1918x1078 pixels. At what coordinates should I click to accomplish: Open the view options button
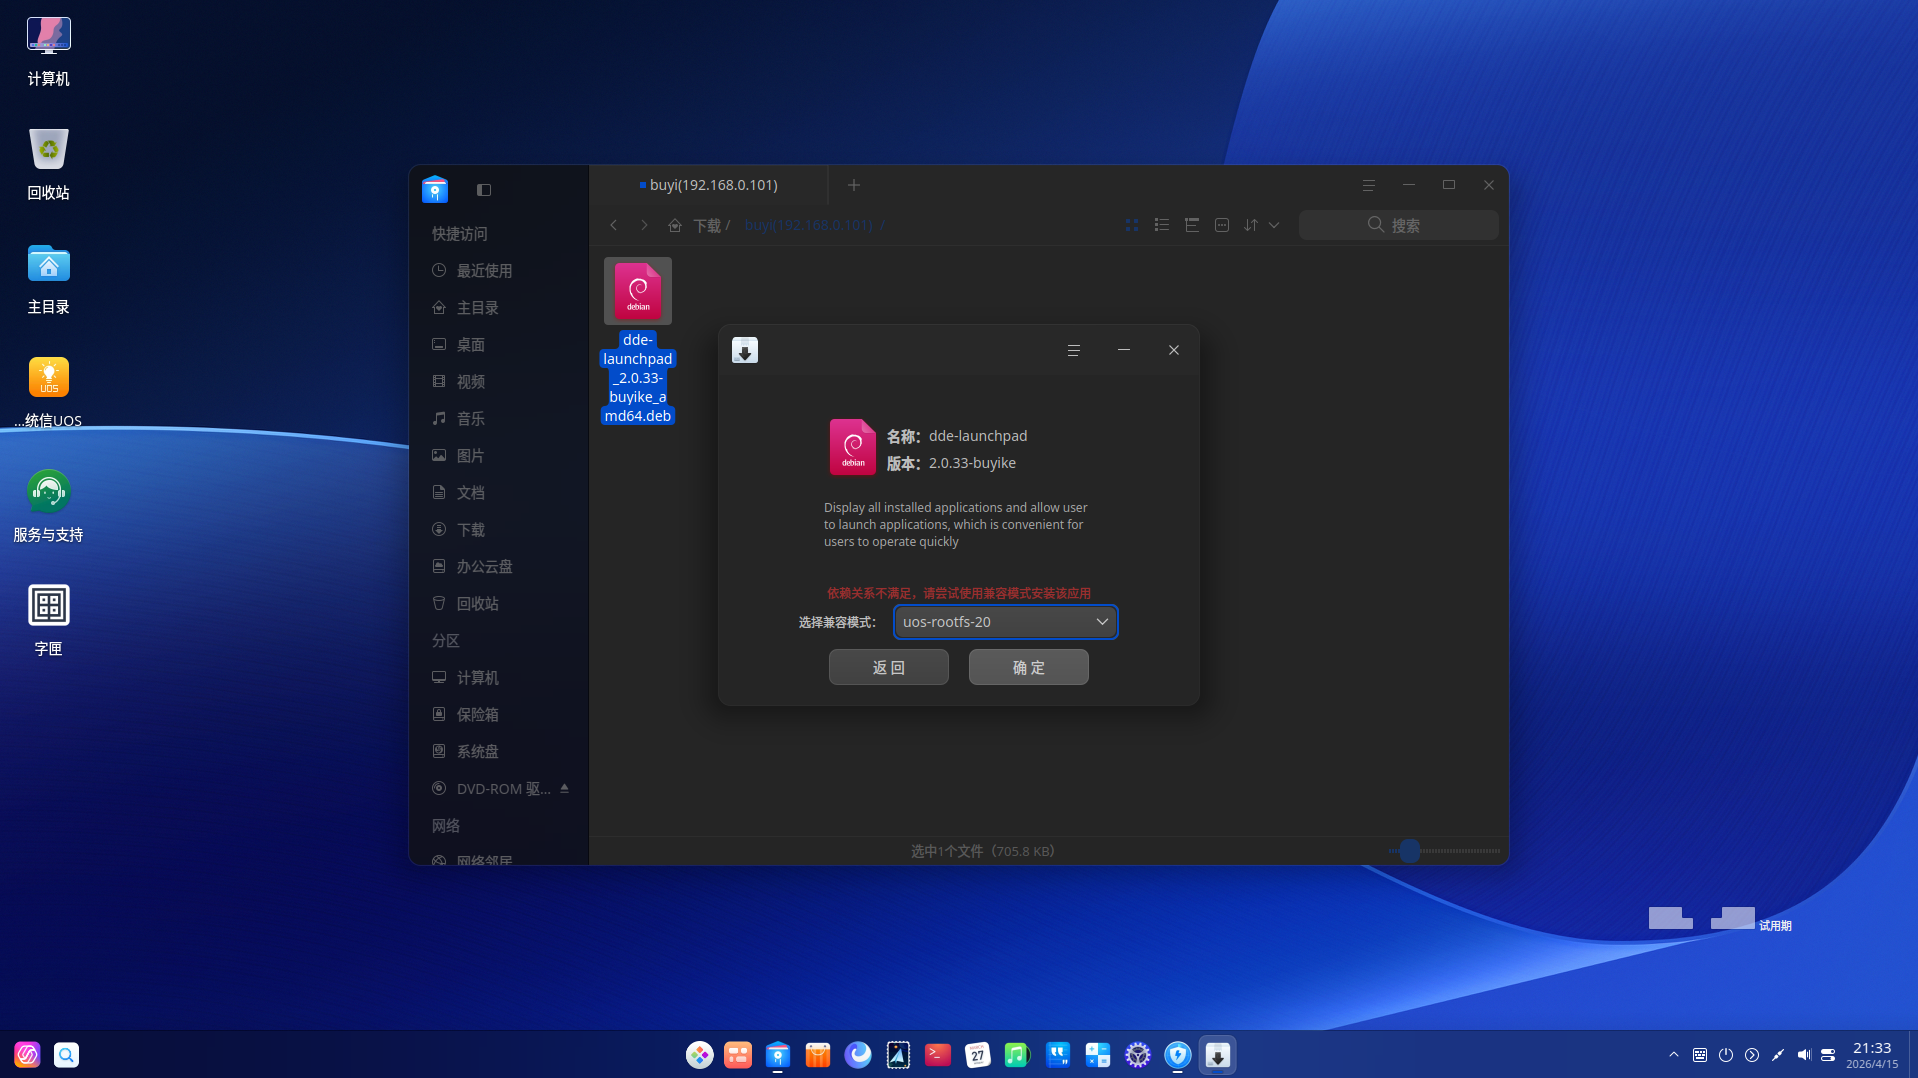click(x=1221, y=225)
